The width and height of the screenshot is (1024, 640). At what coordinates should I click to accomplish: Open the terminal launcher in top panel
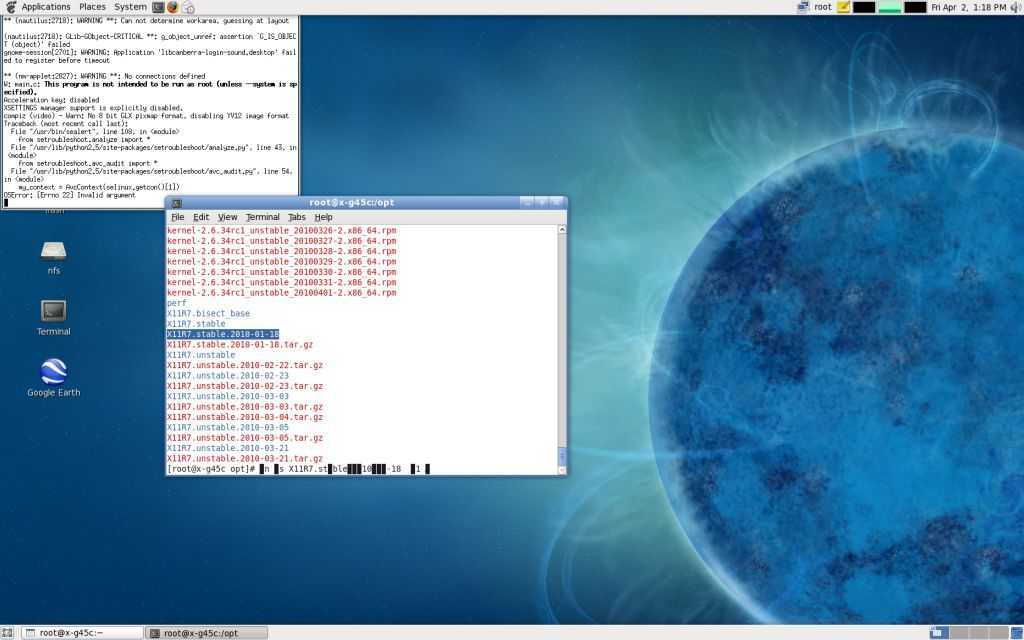pos(158,7)
